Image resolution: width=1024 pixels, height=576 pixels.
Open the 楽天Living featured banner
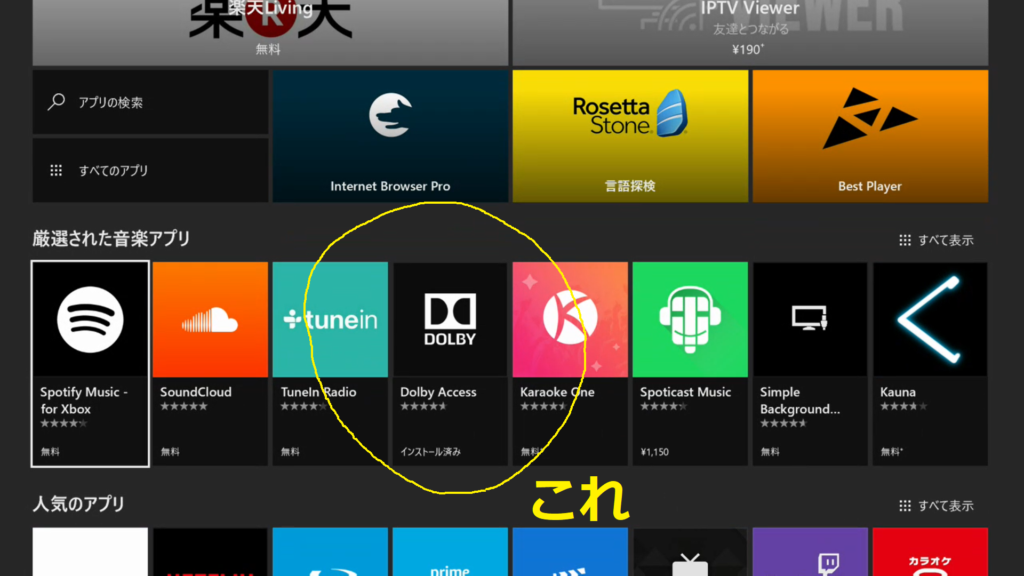pos(267,32)
